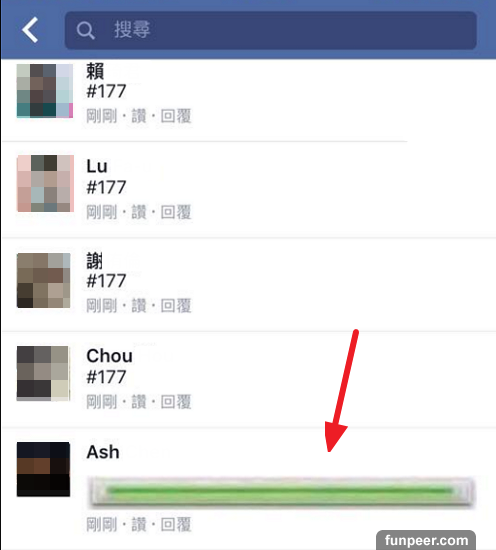Open Chou's profile picture
Screen dimensions: 496x550
(43, 374)
